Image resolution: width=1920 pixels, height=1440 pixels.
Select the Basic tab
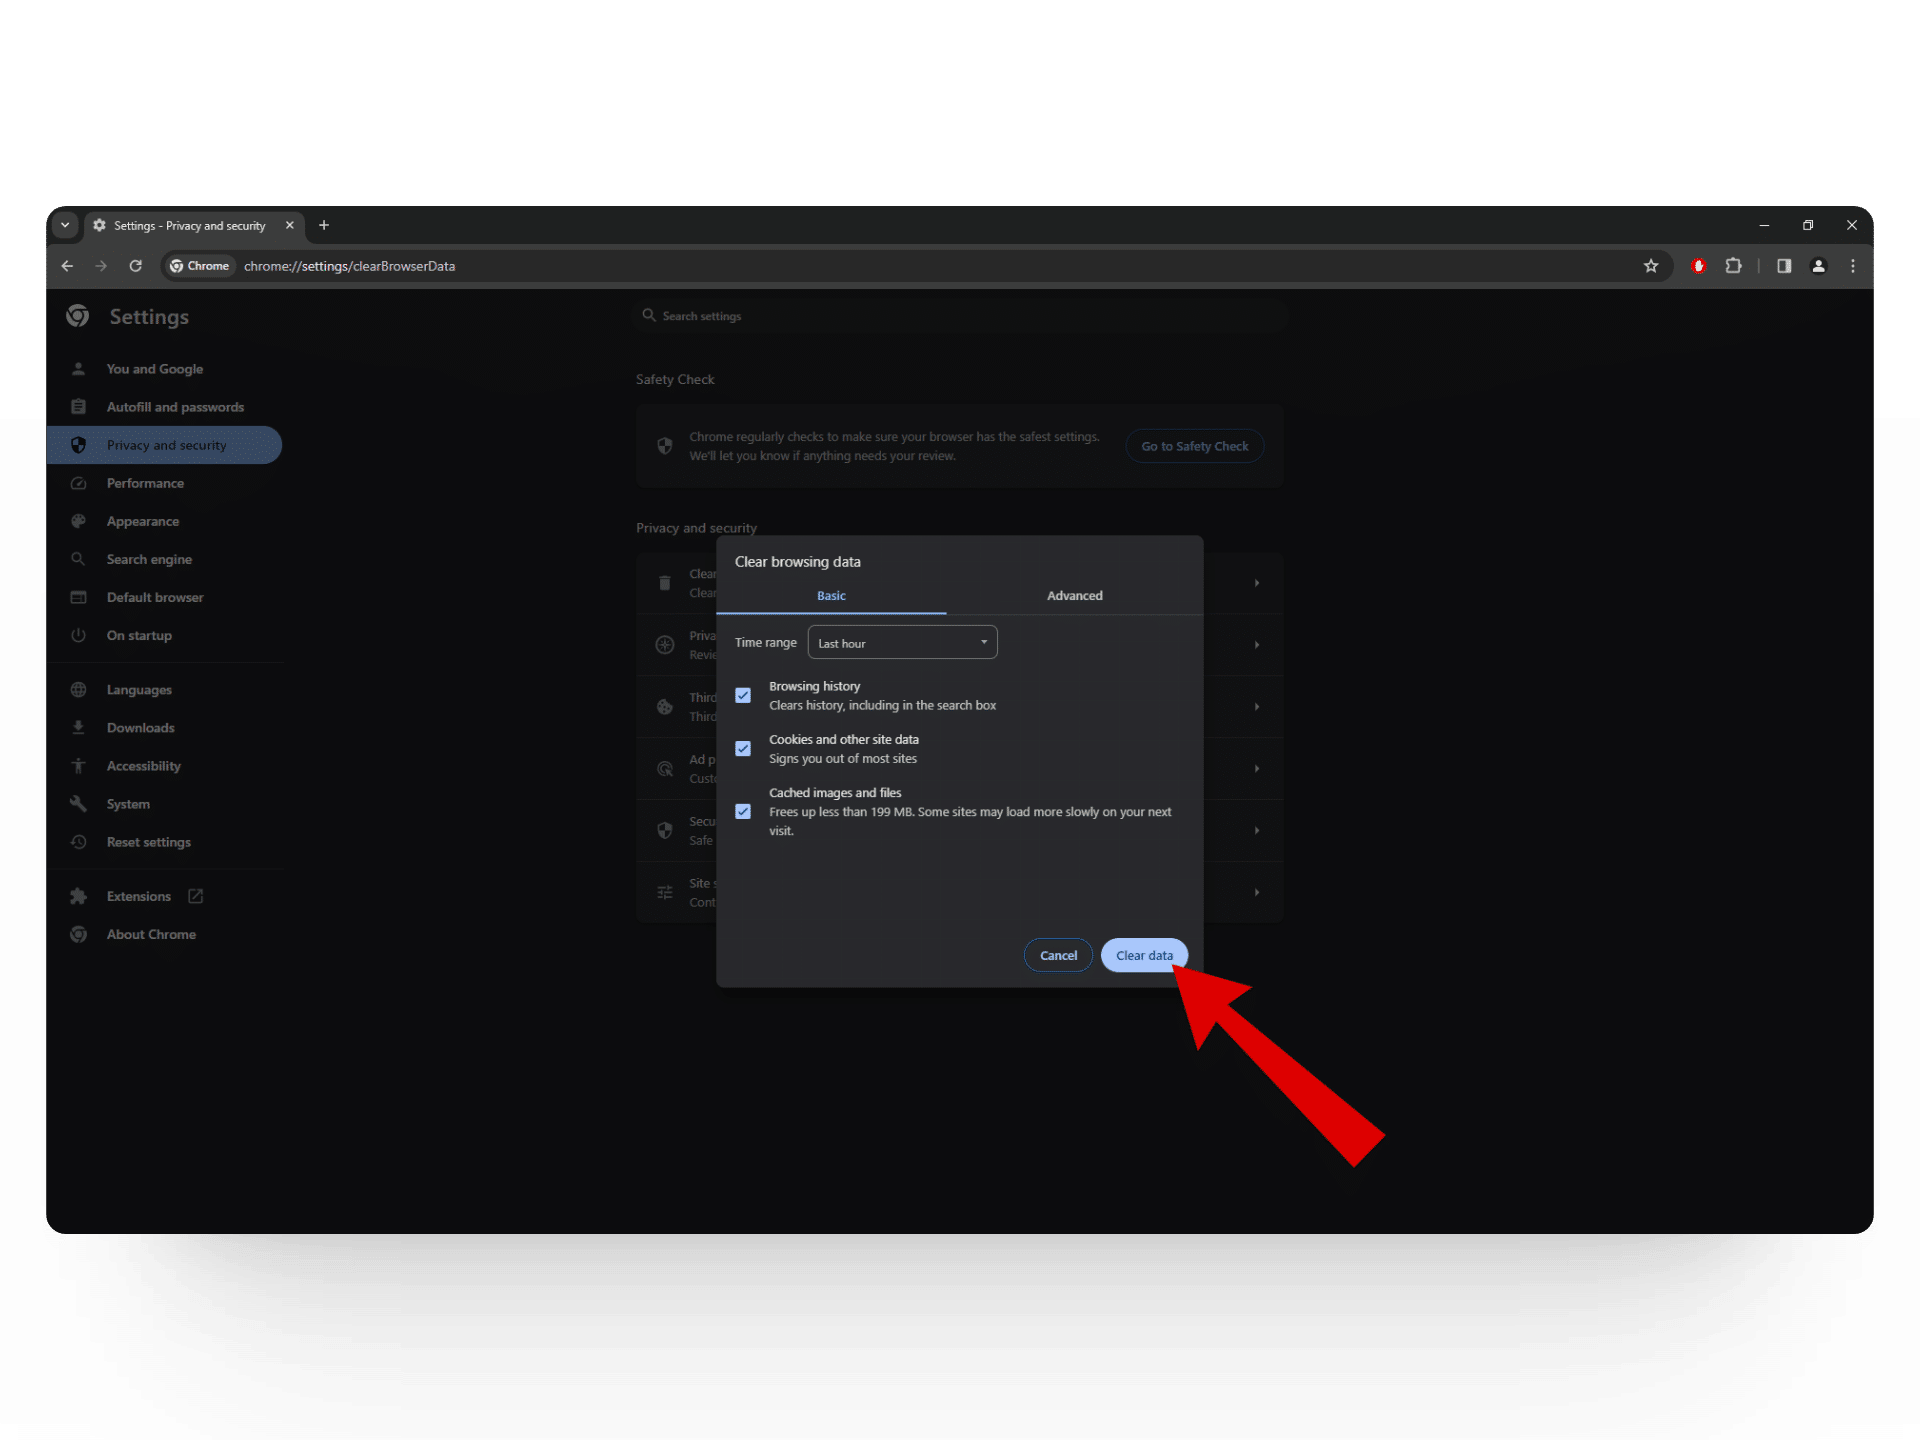(x=831, y=596)
